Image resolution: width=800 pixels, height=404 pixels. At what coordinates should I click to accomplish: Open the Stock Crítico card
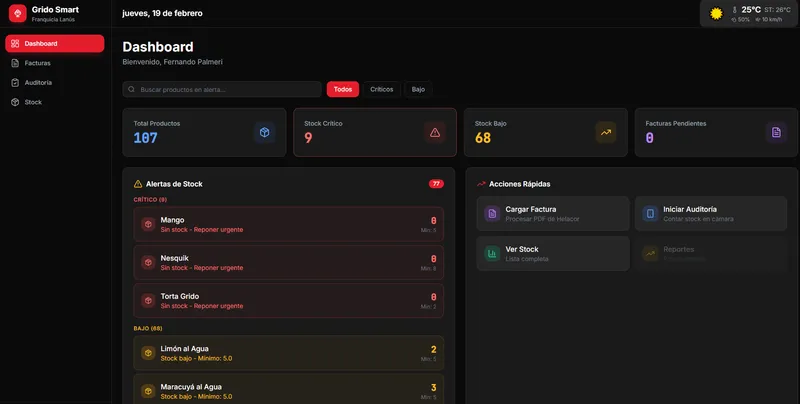coord(375,132)
